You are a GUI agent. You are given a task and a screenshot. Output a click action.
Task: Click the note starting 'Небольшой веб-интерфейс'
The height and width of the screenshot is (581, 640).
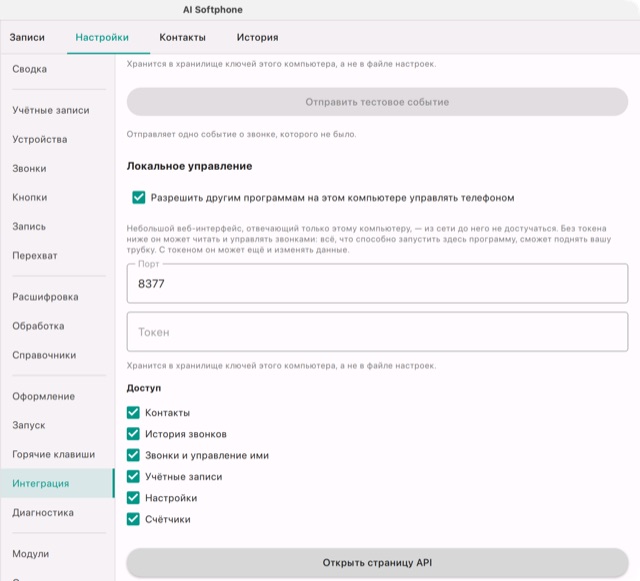(369, 239)
